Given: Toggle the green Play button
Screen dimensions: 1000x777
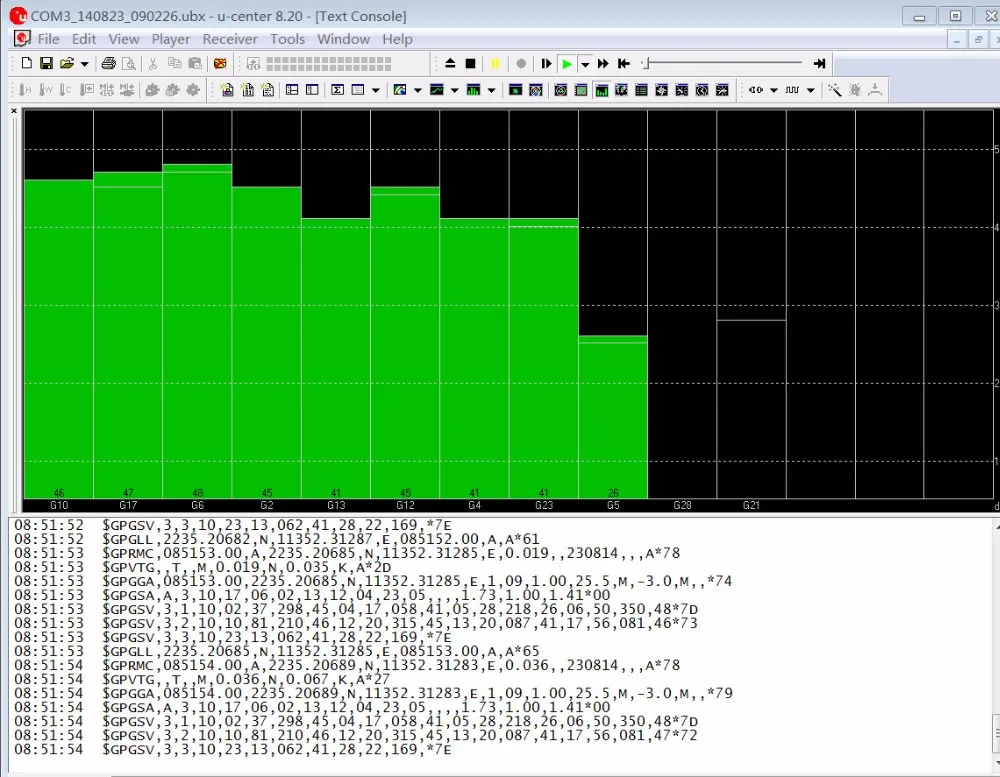Looking at the screenshot, I should tap(566, 63).
